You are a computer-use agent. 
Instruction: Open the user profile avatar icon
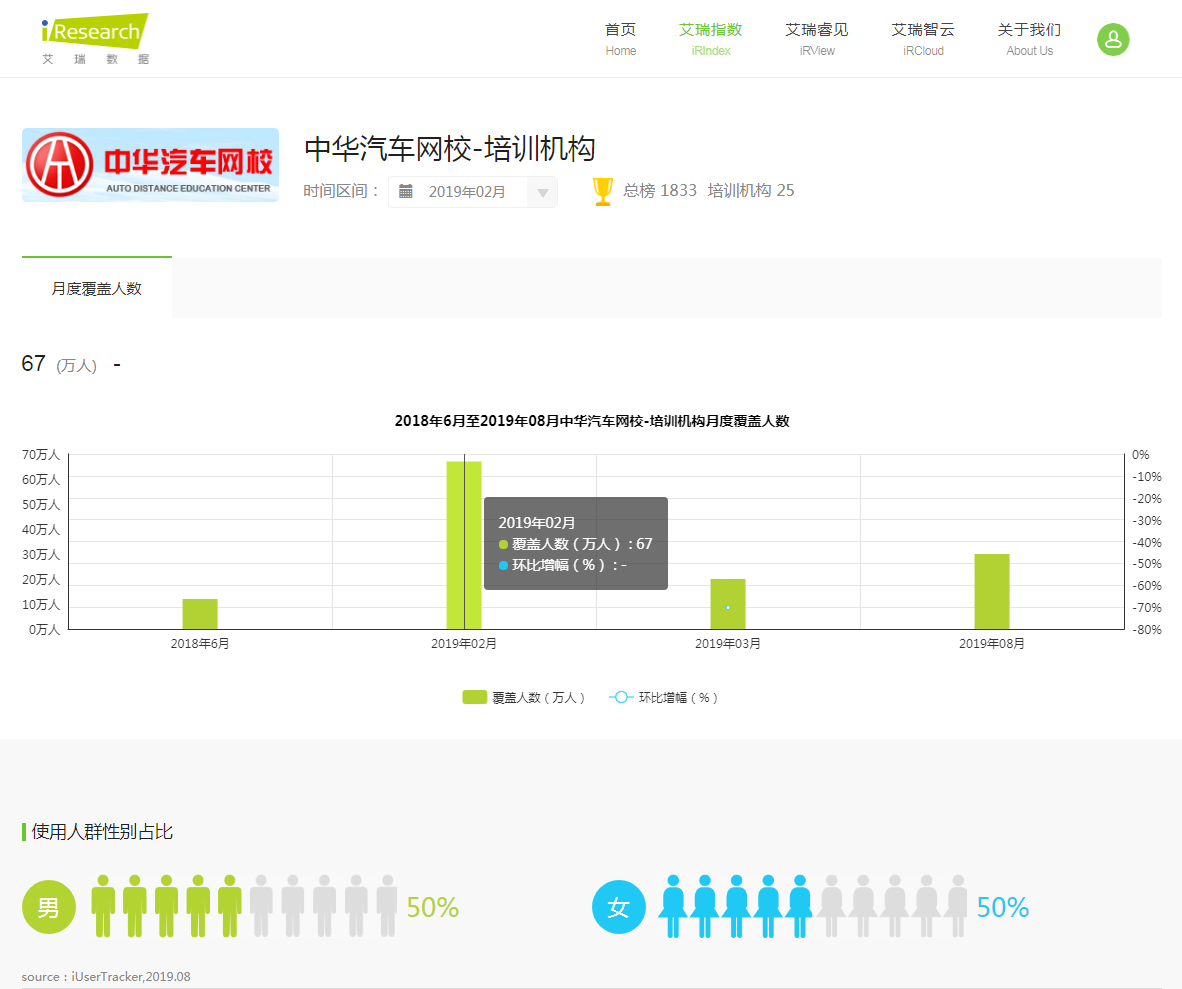click(x=1113, y=40)
